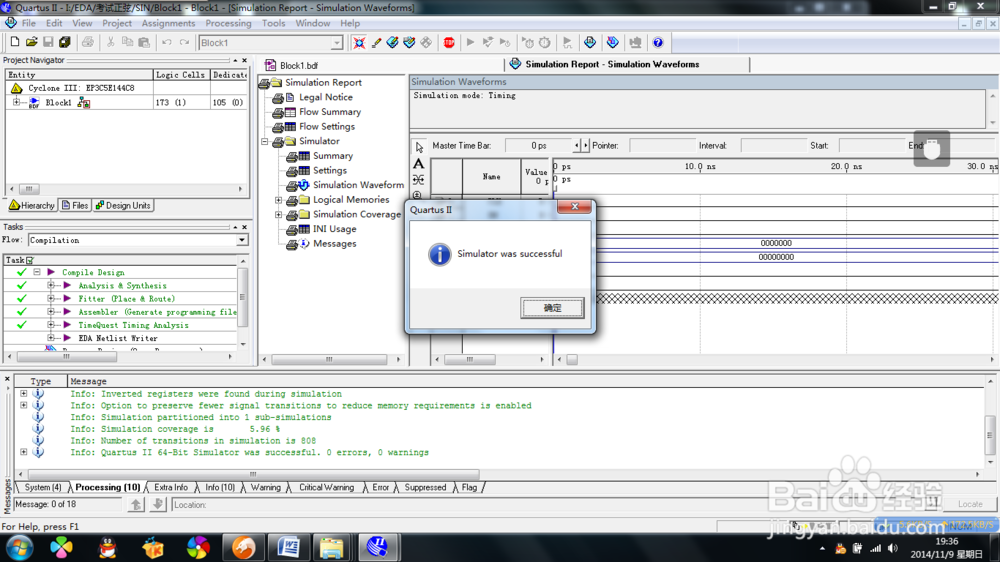Switch to the Design Units tab

(x=123, y=205)
